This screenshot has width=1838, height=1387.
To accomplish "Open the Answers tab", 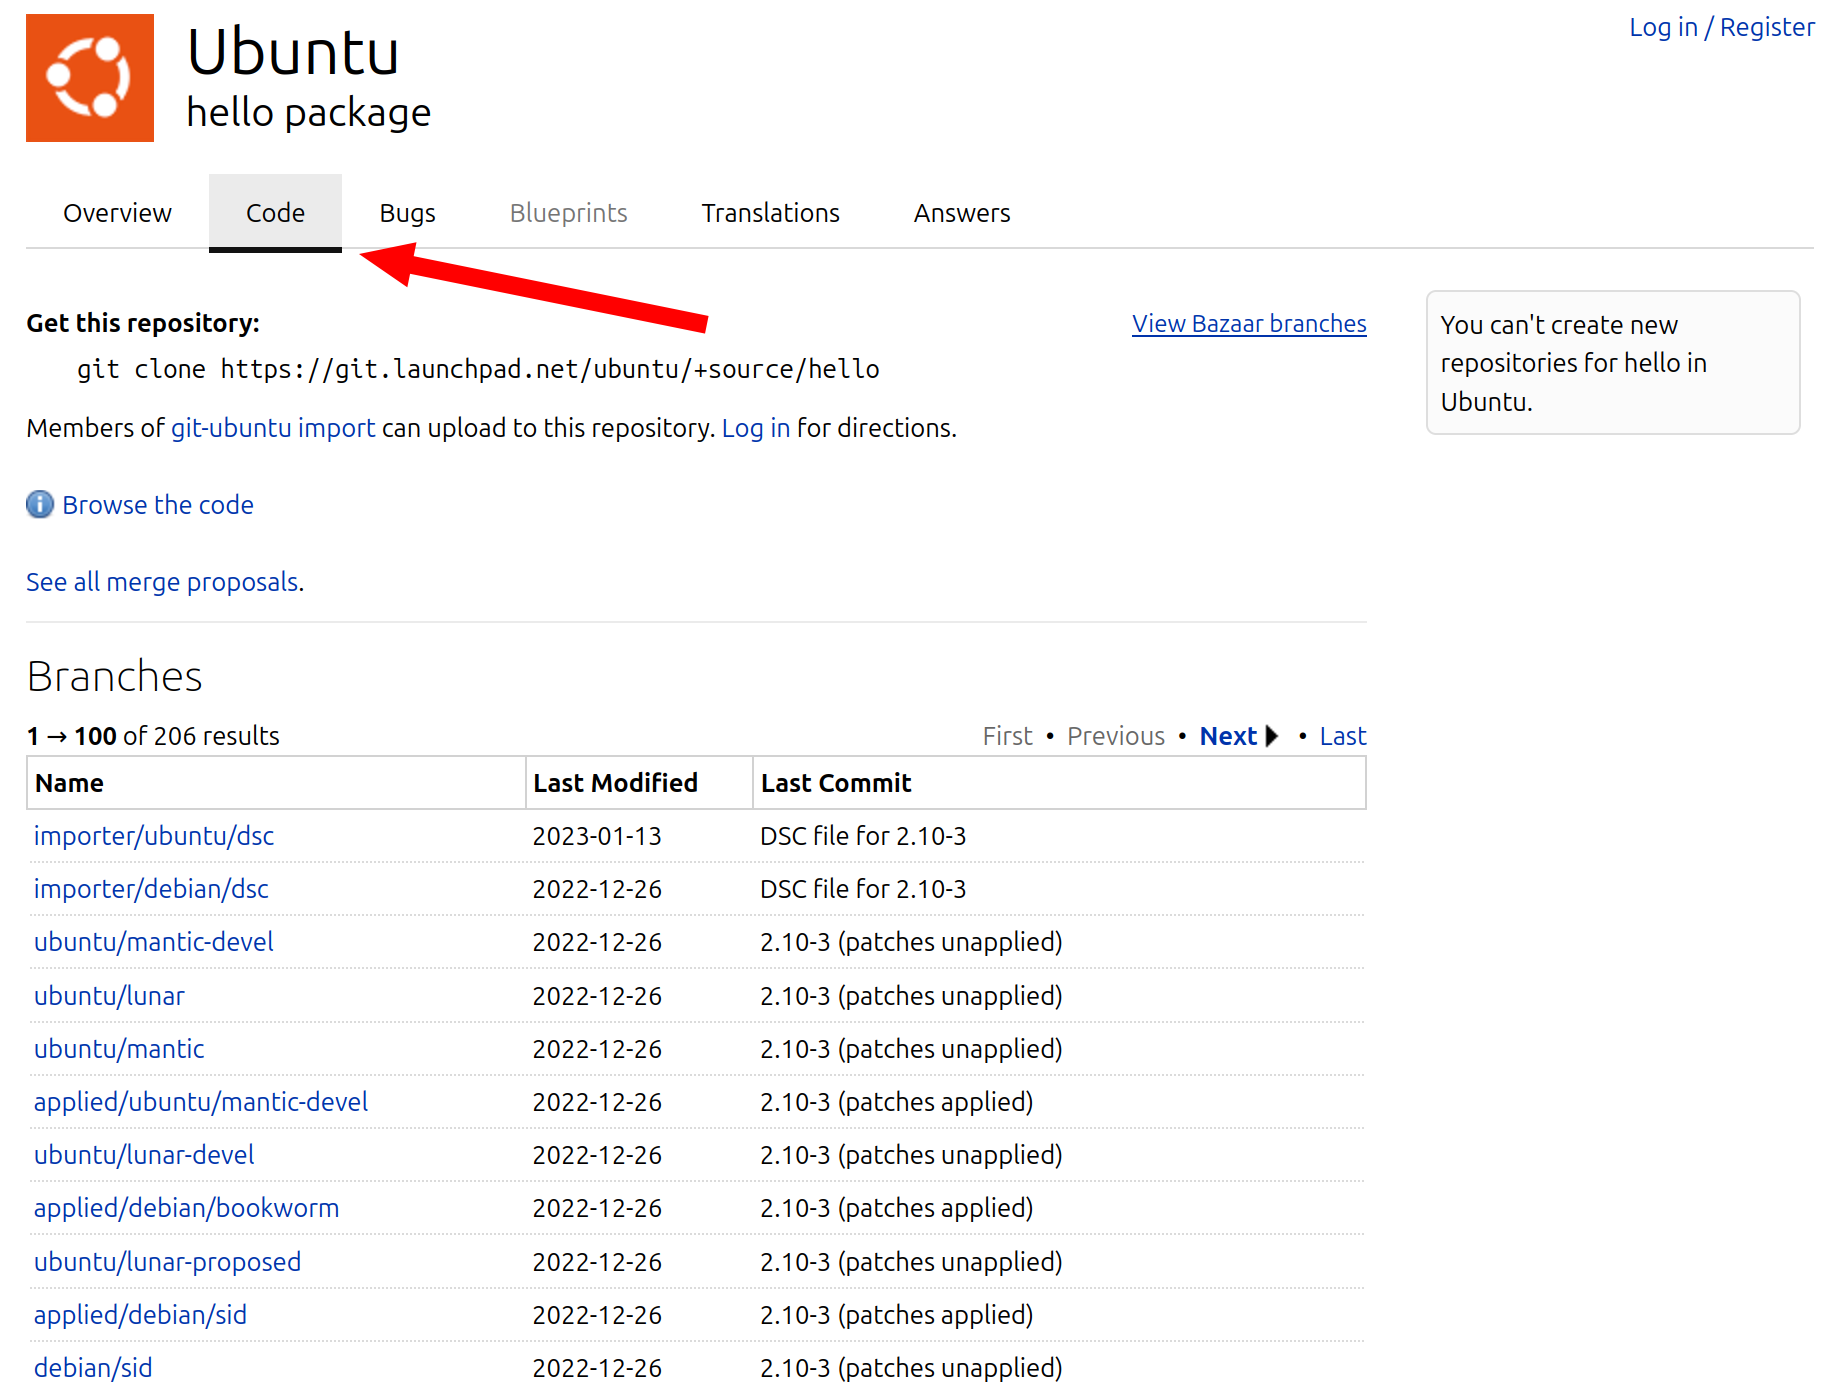I will pyautogui.click(x=961, y=213).
